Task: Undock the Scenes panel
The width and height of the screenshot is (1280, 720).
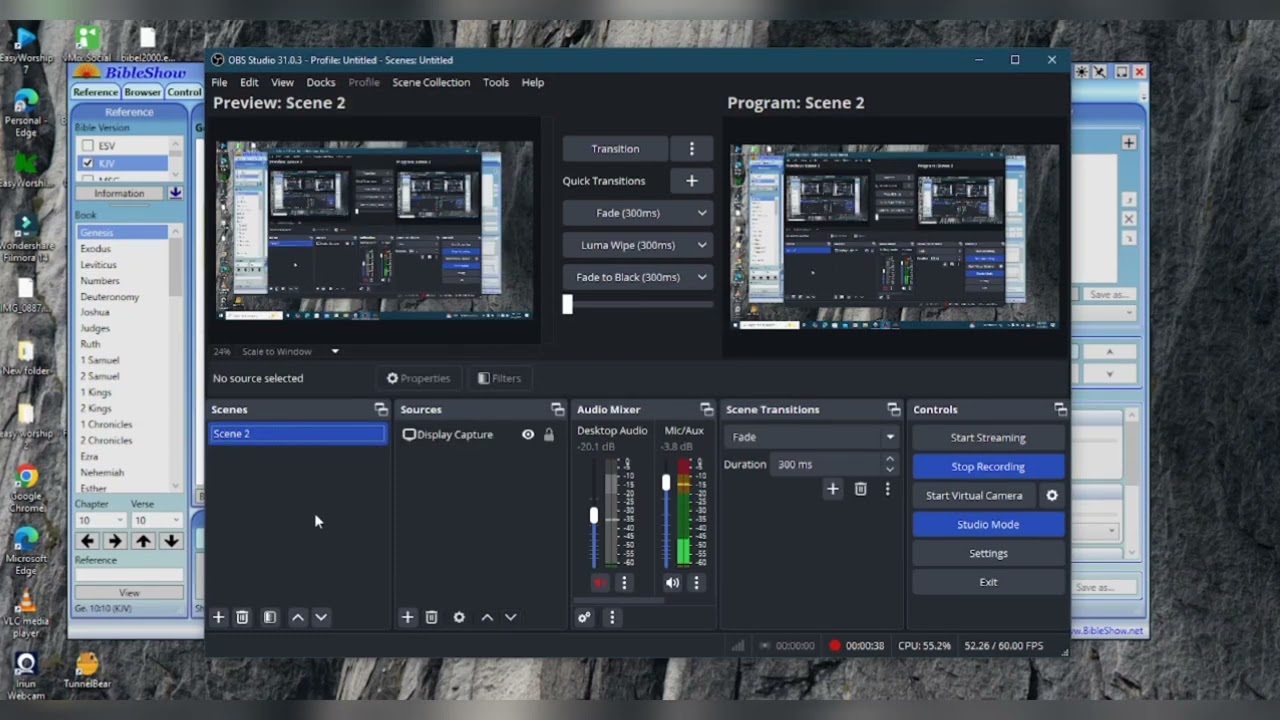Action: (x=381, y=409)
